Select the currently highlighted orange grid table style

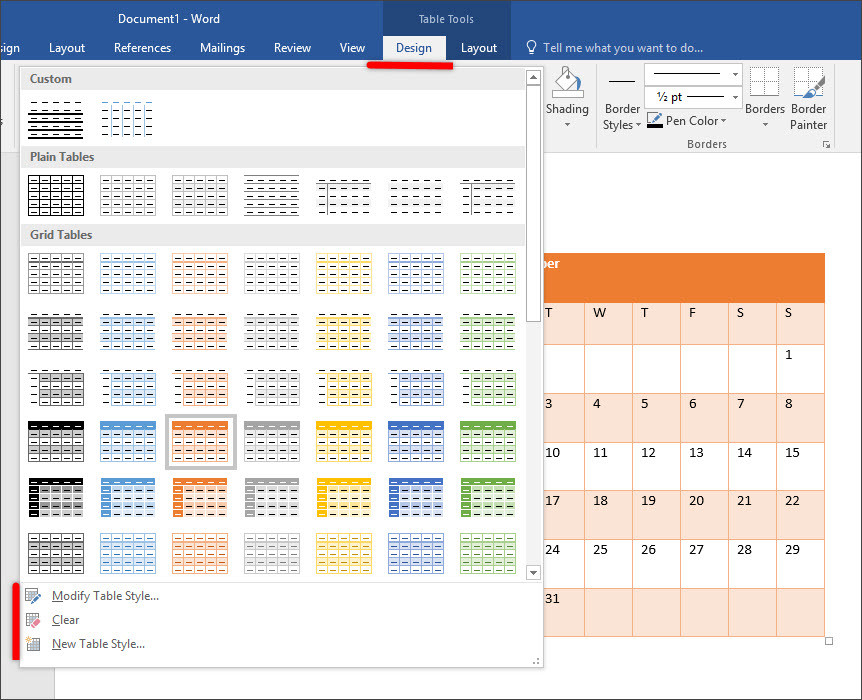point(200,441)
